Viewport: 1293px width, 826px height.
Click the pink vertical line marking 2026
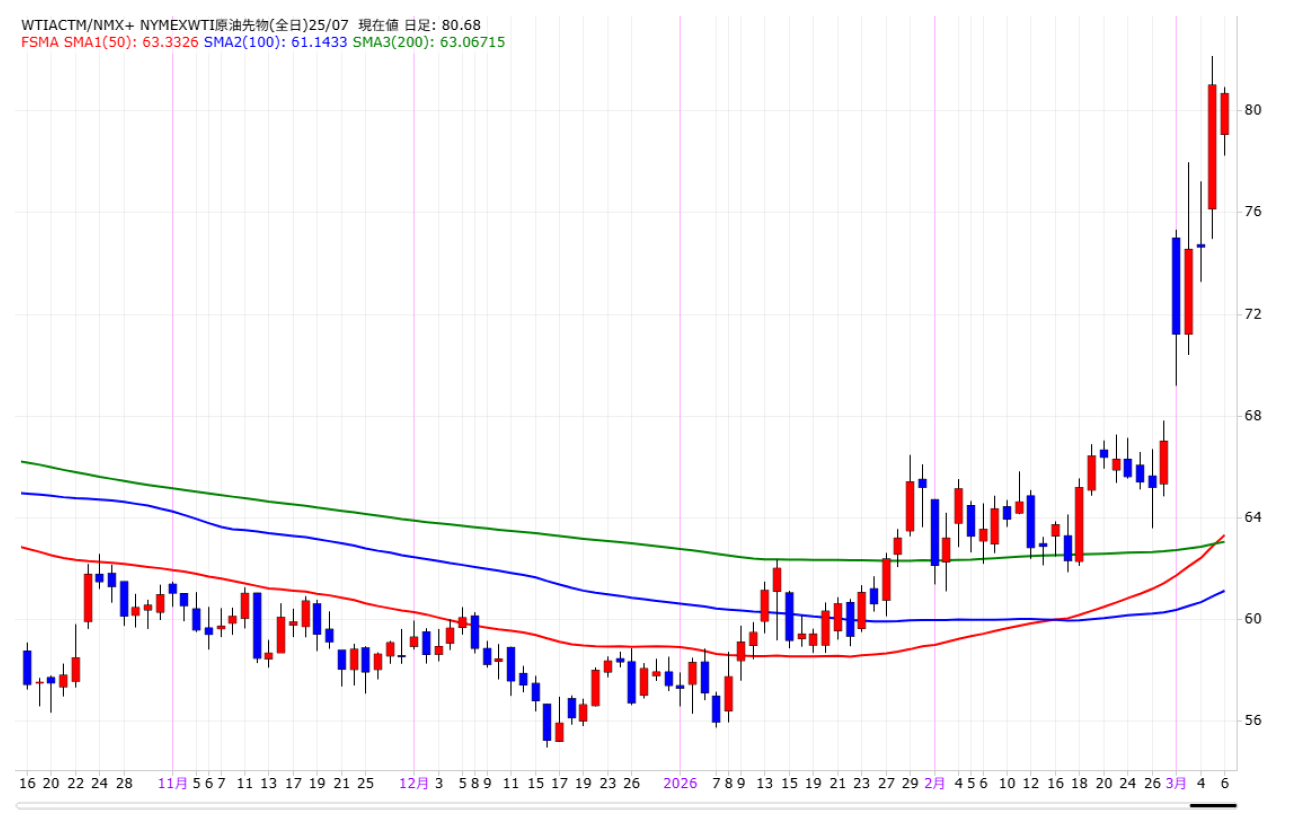click(x=680, y=400)
